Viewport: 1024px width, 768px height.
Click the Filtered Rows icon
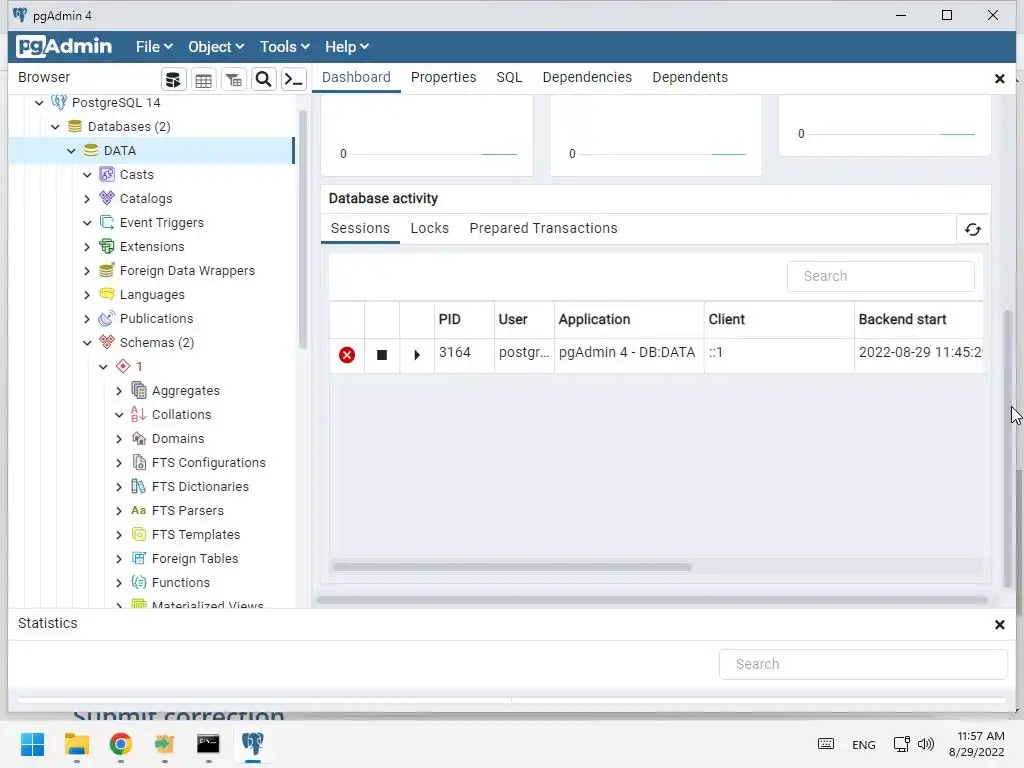[234, 80]
